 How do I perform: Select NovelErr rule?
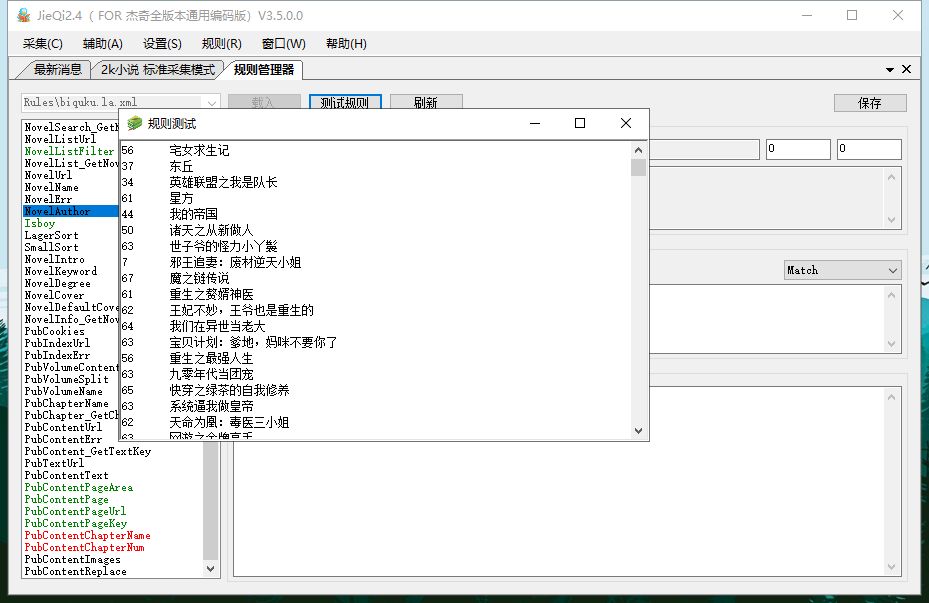coord(48,199)
